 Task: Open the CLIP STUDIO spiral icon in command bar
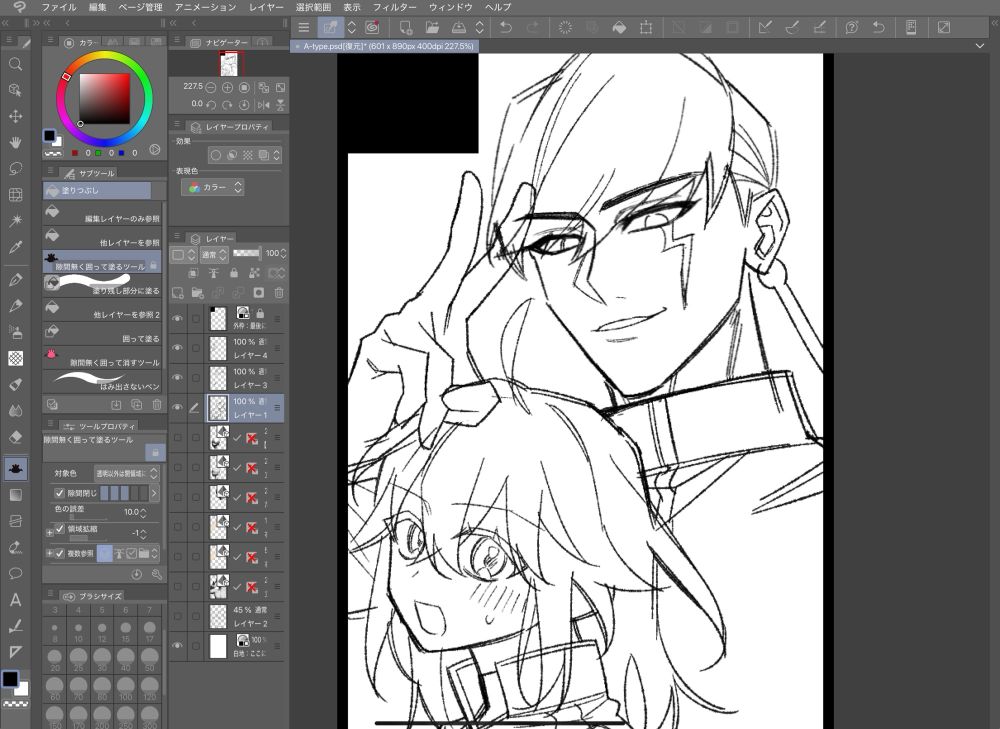(x=372, y=27)
